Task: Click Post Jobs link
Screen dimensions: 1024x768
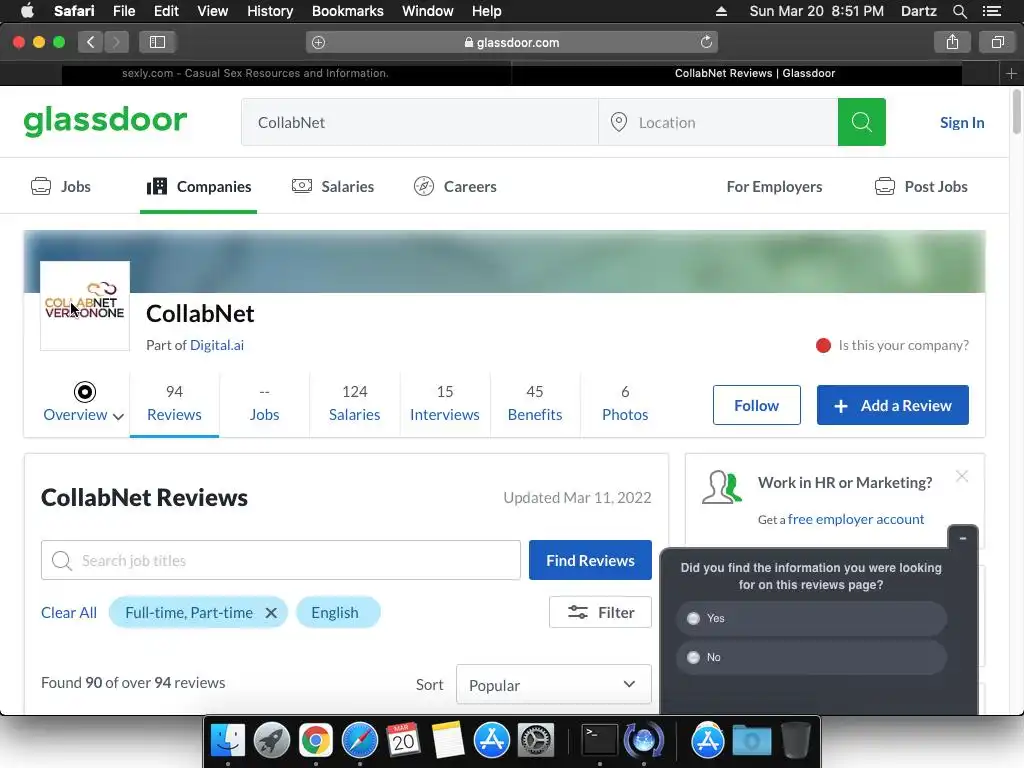Action: pyautogui.click(x=921, y=187)
